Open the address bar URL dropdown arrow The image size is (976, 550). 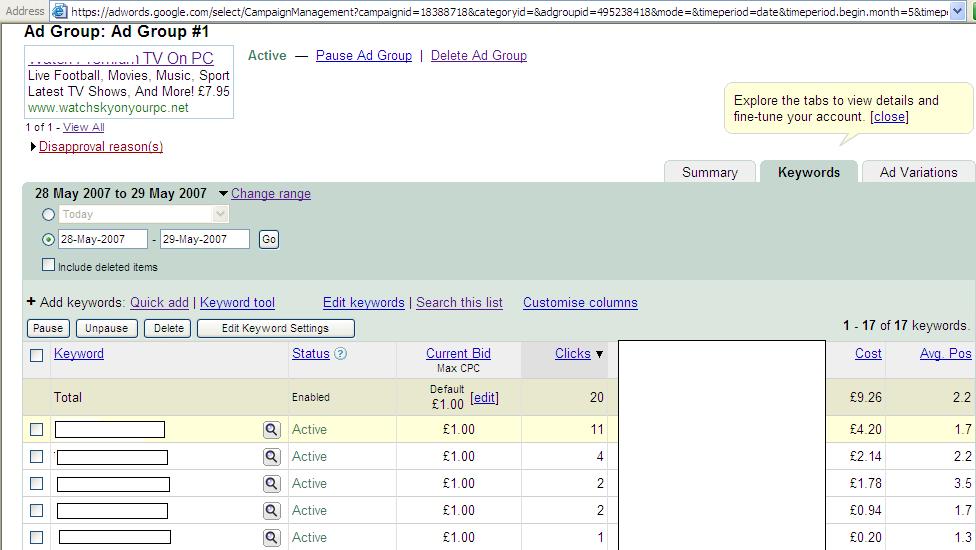[957, 11]
